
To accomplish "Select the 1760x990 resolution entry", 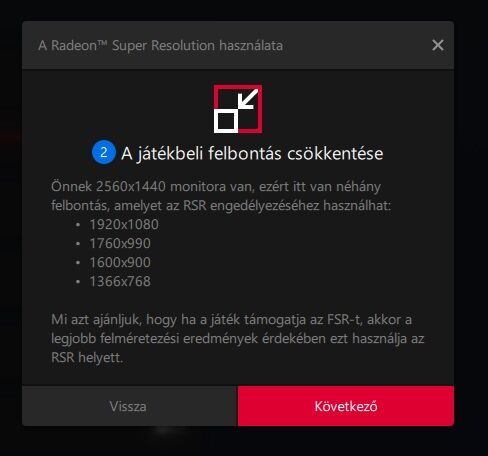I will pyautogui.click(x=120, y=243).
